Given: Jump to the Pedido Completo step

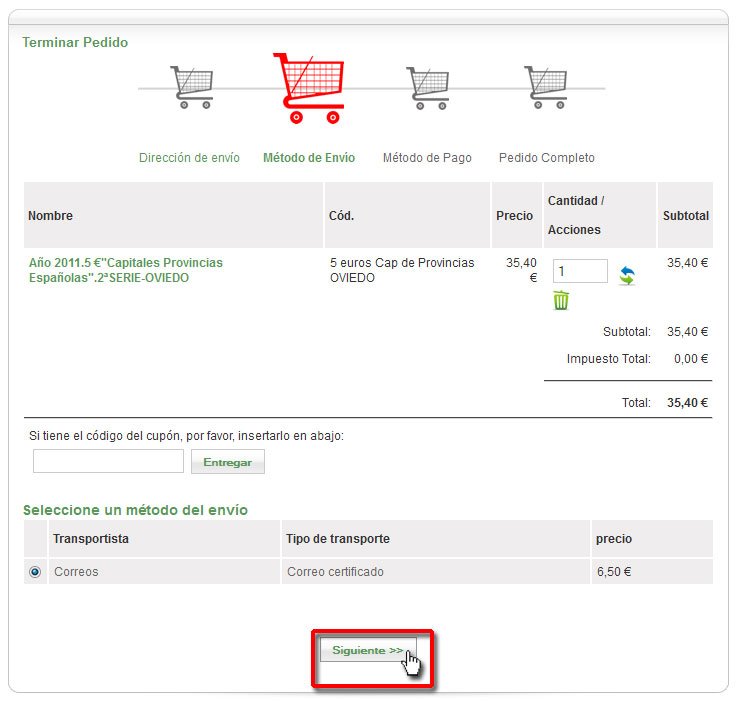Looking at the screenshot, I should point(546,158).
